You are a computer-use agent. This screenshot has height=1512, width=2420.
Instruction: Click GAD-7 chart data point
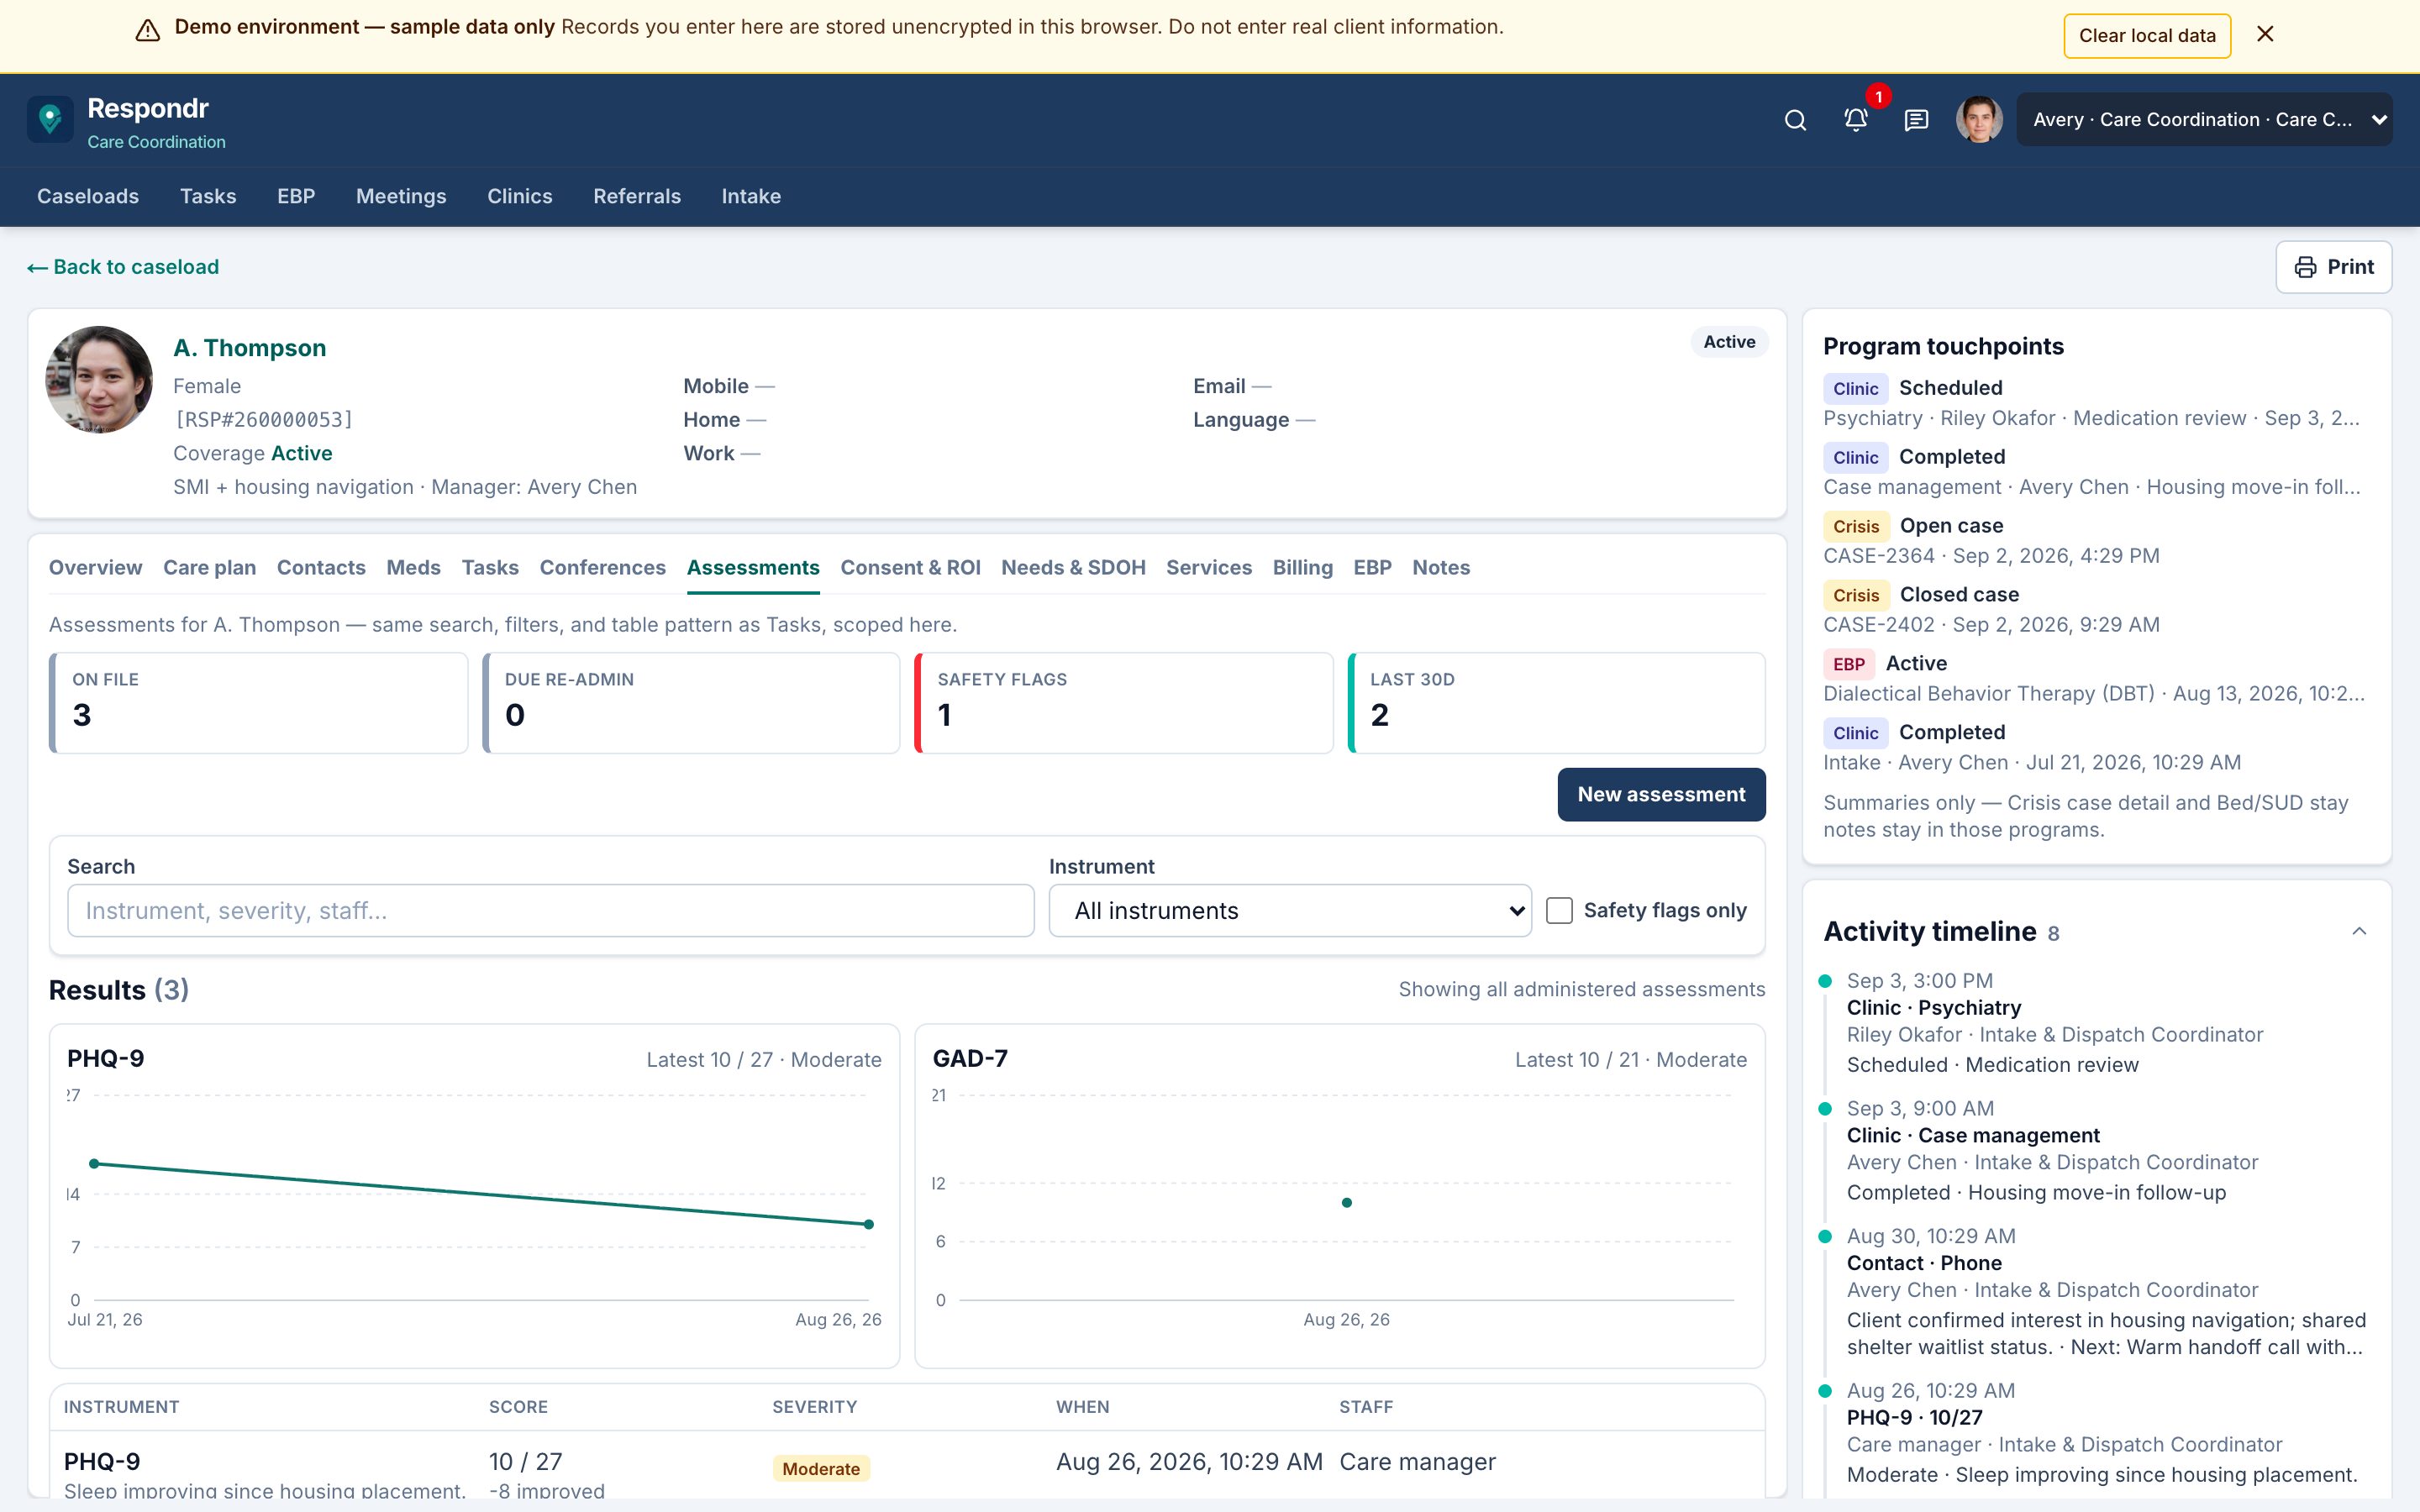pos(1347,1203)
